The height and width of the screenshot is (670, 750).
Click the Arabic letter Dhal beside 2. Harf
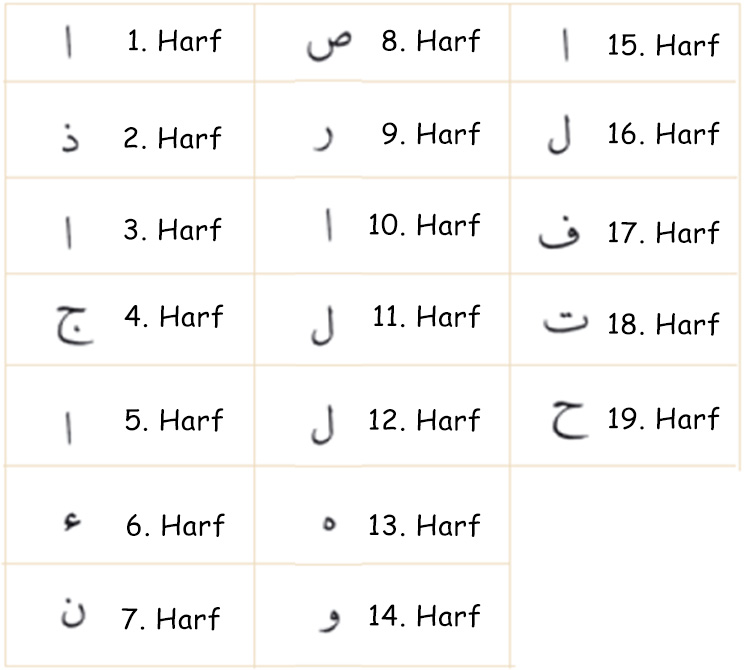[x=71, y=138]
